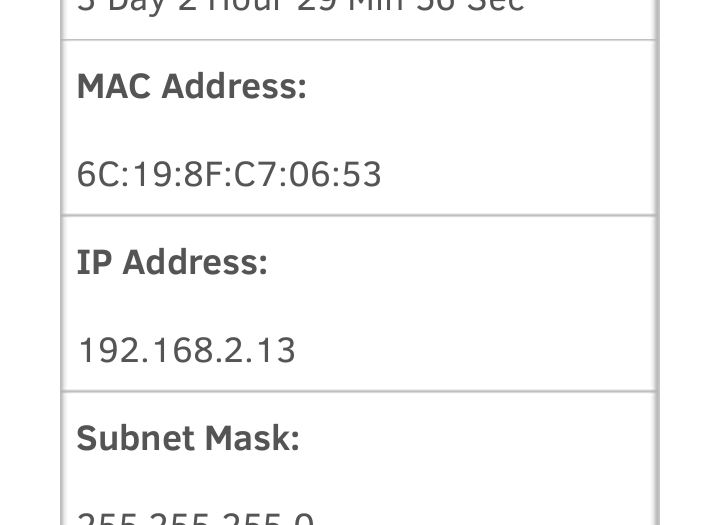The height and width of the screenshot is (525, 720).
Task: Click divider line above MAC Address row
Action: (x=358, y=40)
